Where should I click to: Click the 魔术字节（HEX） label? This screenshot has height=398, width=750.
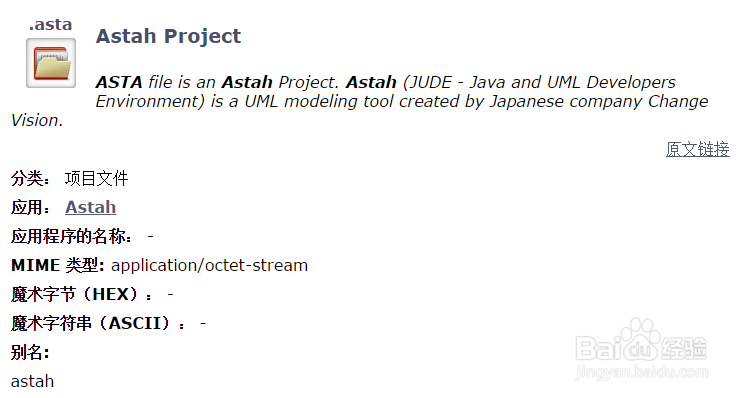point(82,294)
